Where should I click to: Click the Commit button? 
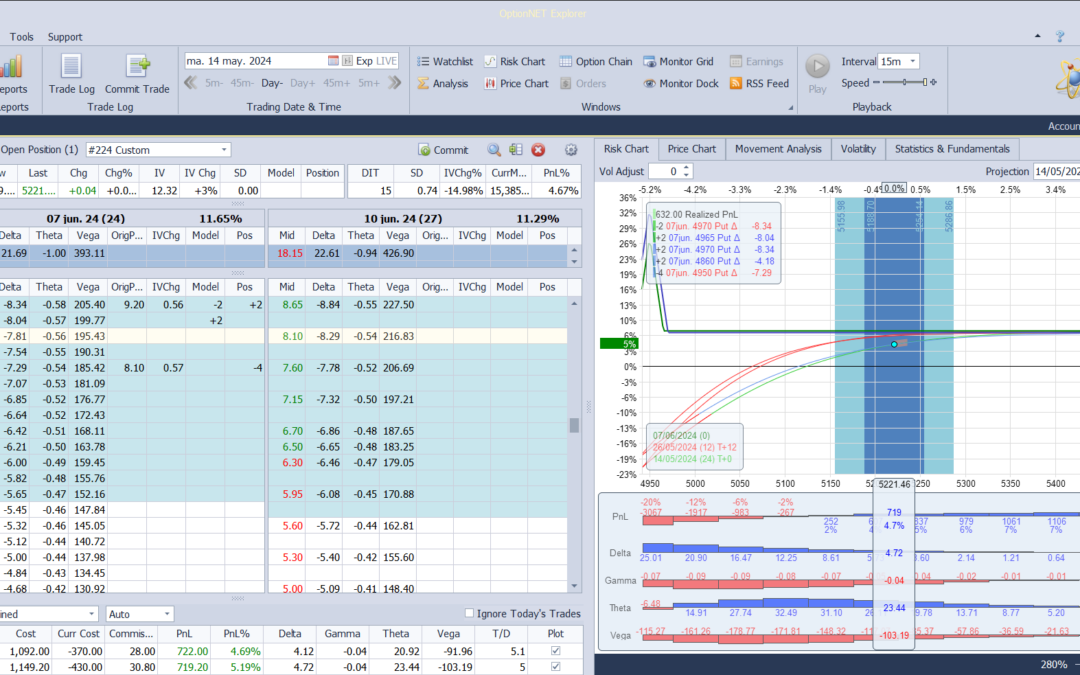click(x=443, y=149)
